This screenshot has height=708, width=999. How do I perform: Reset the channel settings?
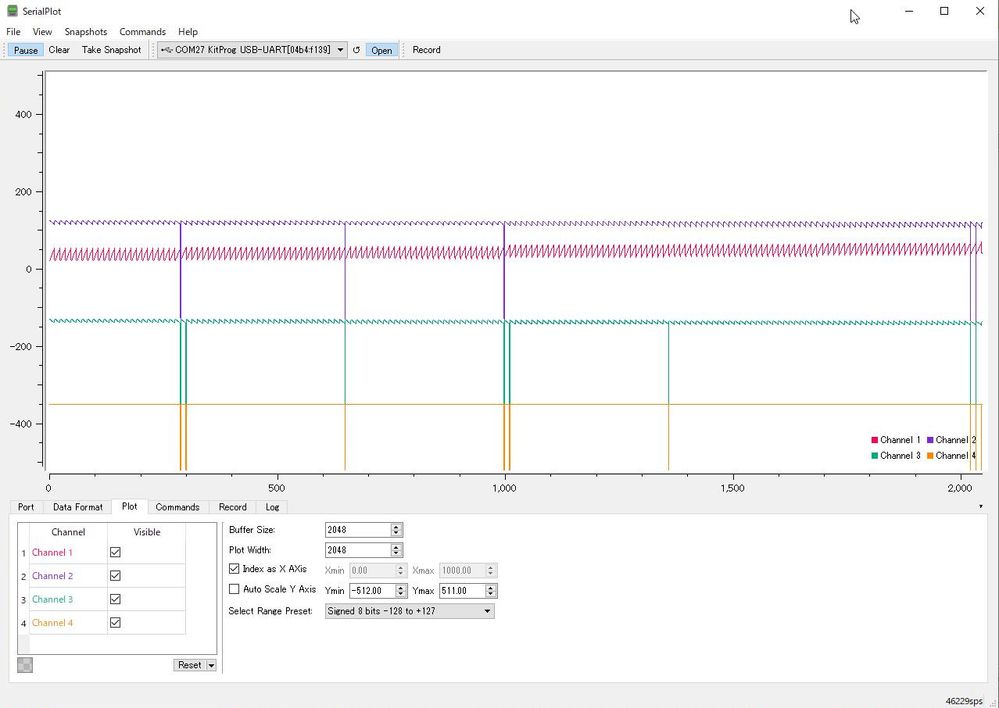coord(190,664)
